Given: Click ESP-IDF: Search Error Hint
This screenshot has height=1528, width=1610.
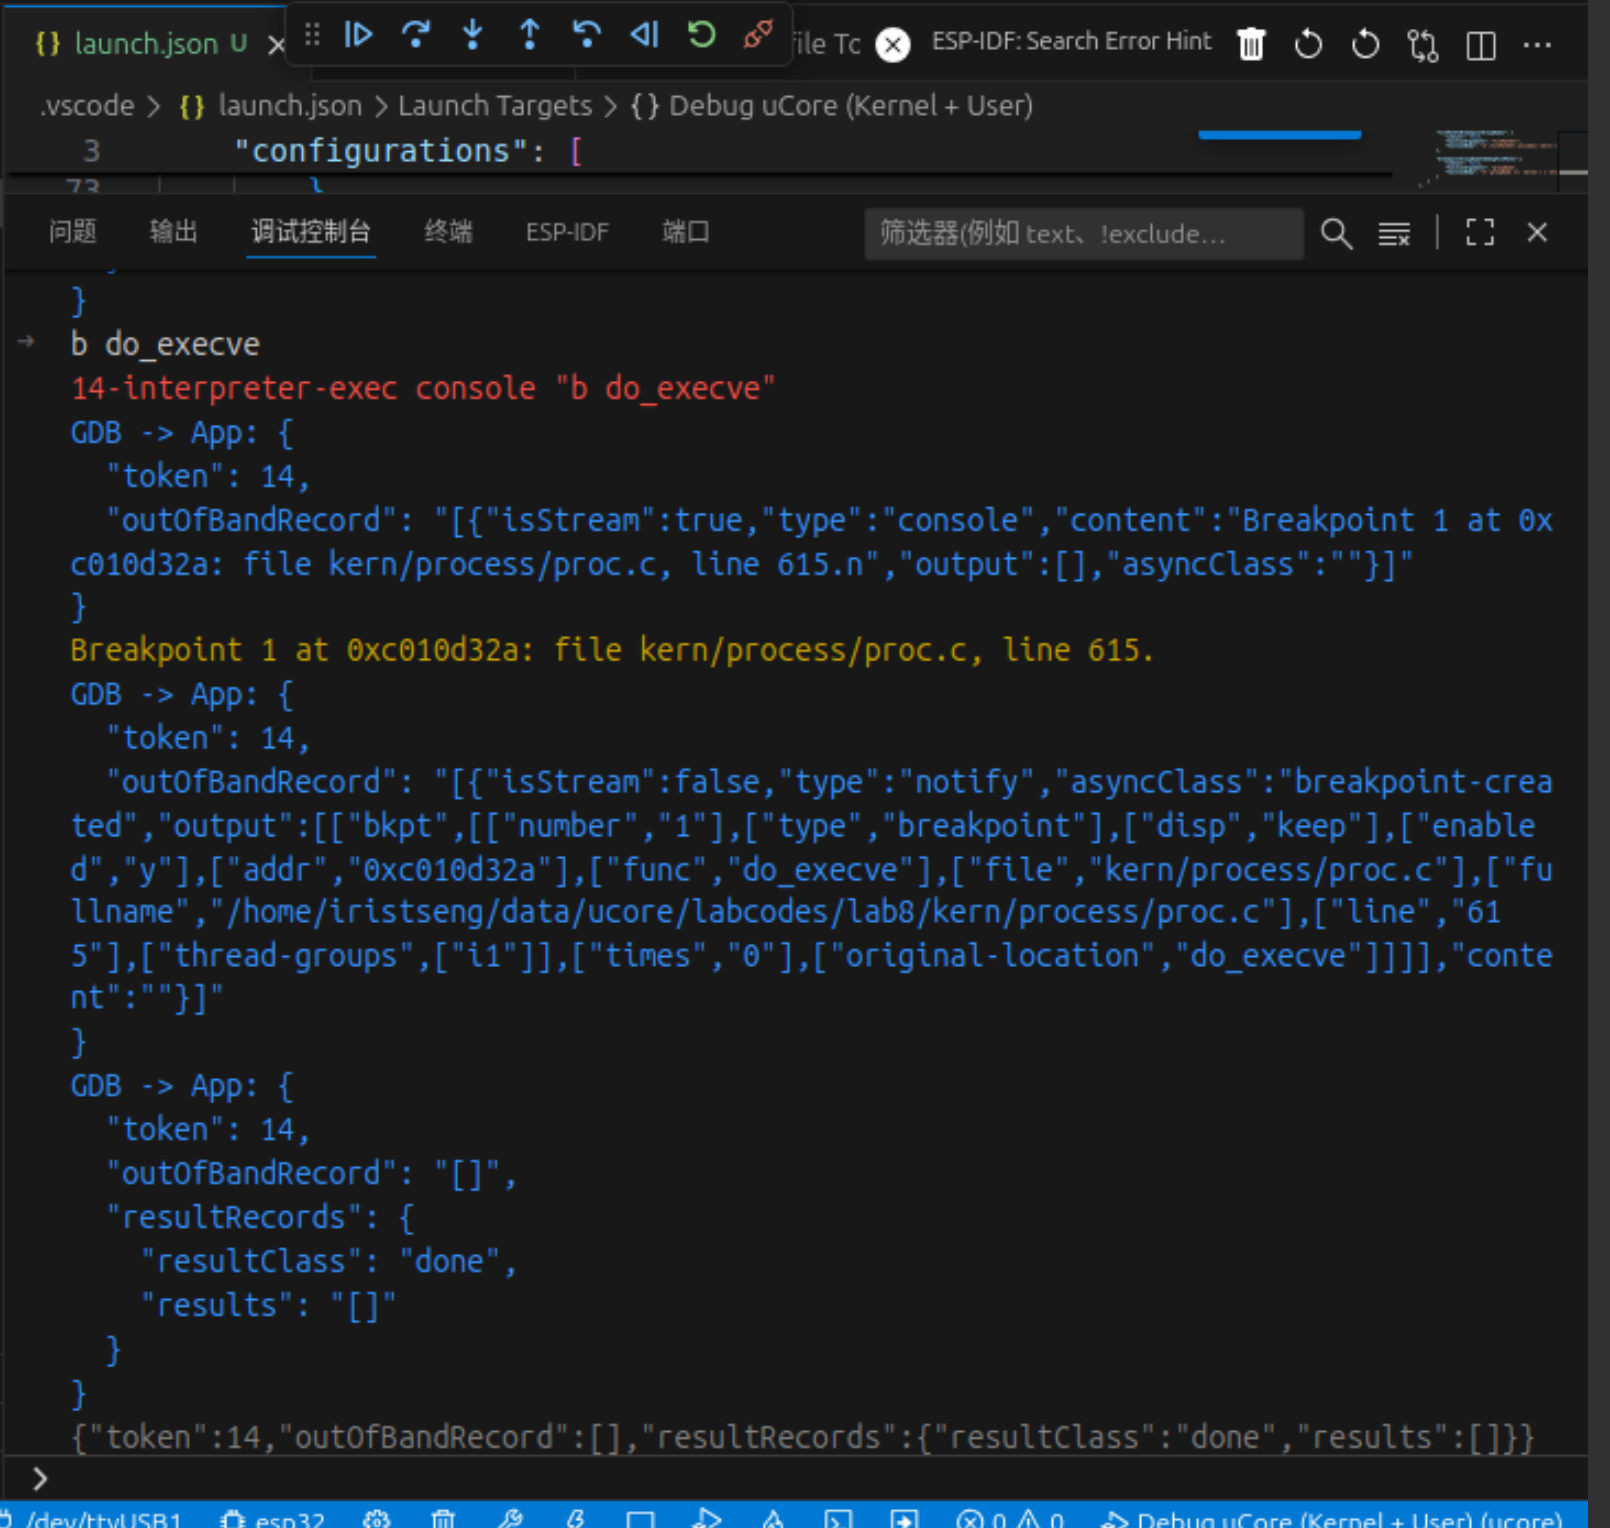Looking at the screenshot, I should [x=1071, y=41].
